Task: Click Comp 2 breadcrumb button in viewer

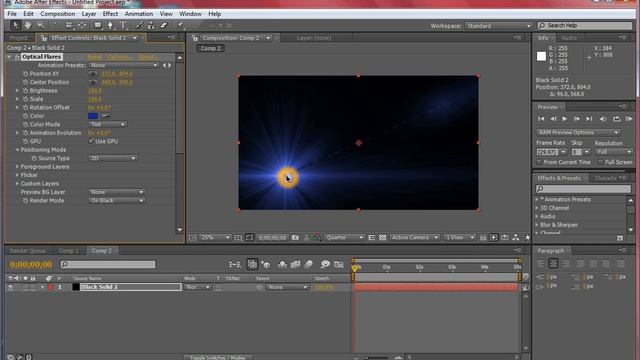Action: click(x=211, y=48)
